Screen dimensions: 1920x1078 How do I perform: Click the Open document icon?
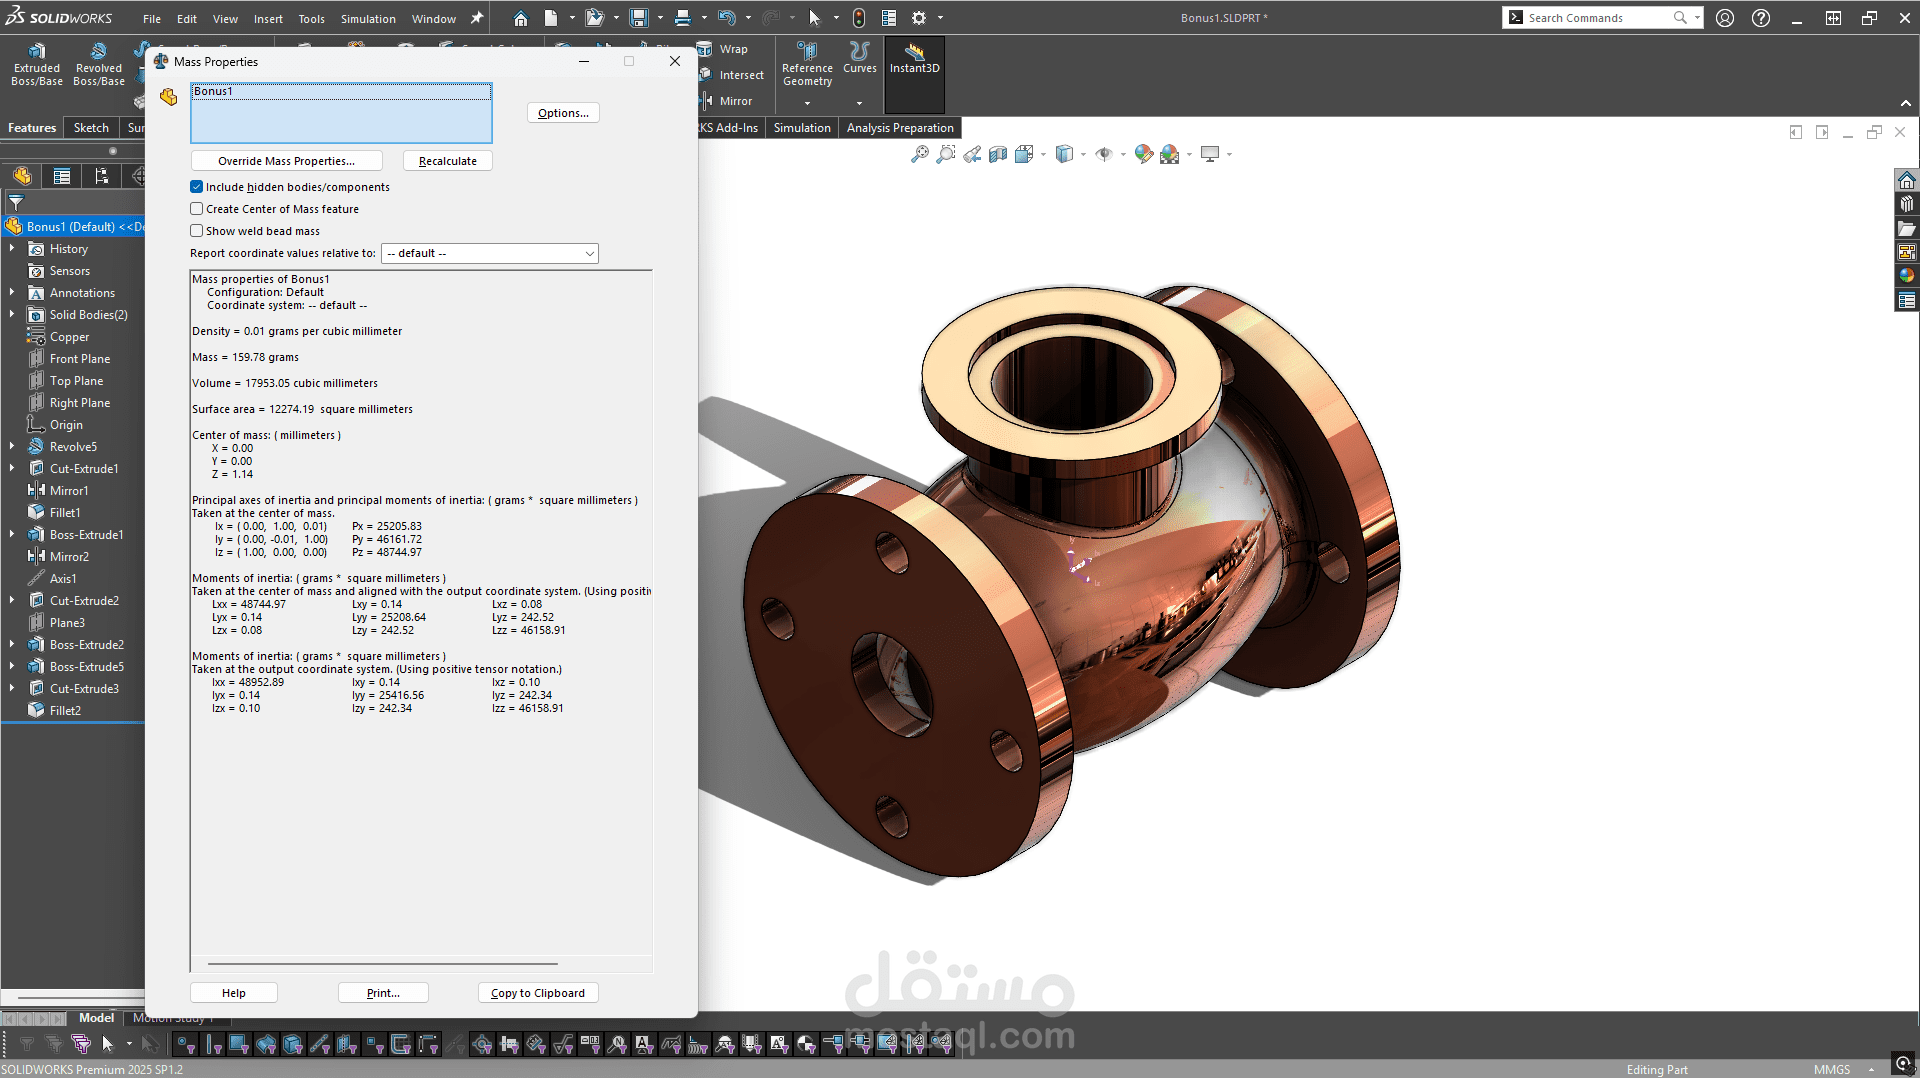pyautogui.click(x=594, y=18)
